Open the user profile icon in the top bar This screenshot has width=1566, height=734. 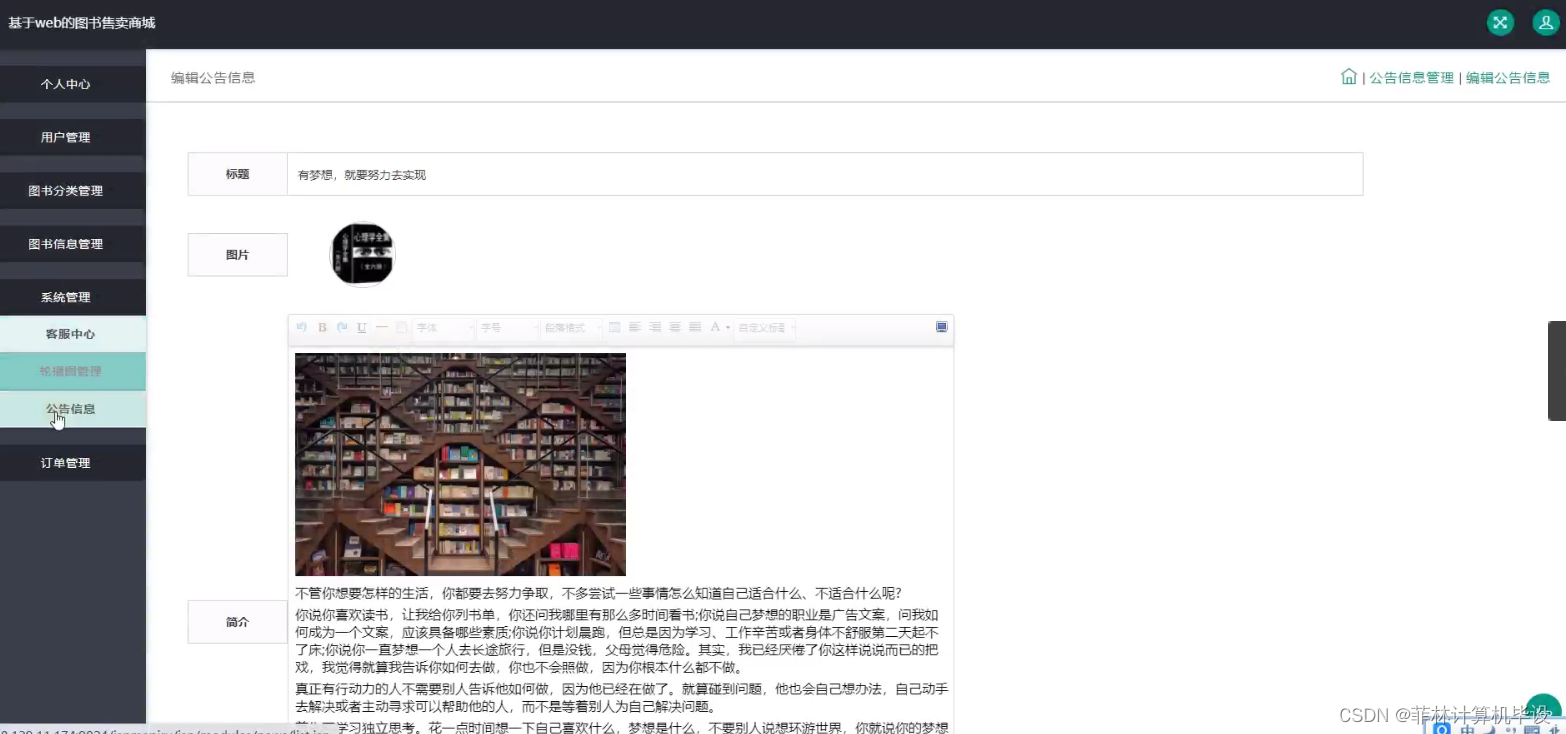click(1545, 21)
